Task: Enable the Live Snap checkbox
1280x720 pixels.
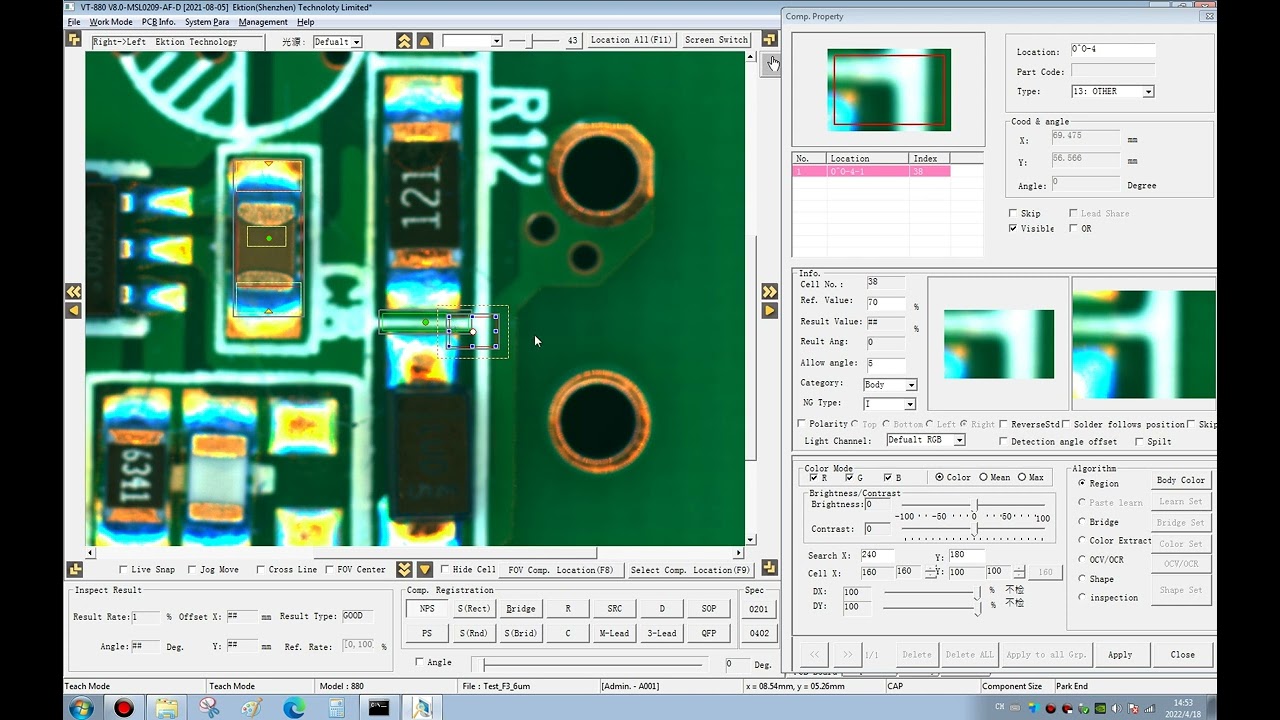Action: (123, 570)
